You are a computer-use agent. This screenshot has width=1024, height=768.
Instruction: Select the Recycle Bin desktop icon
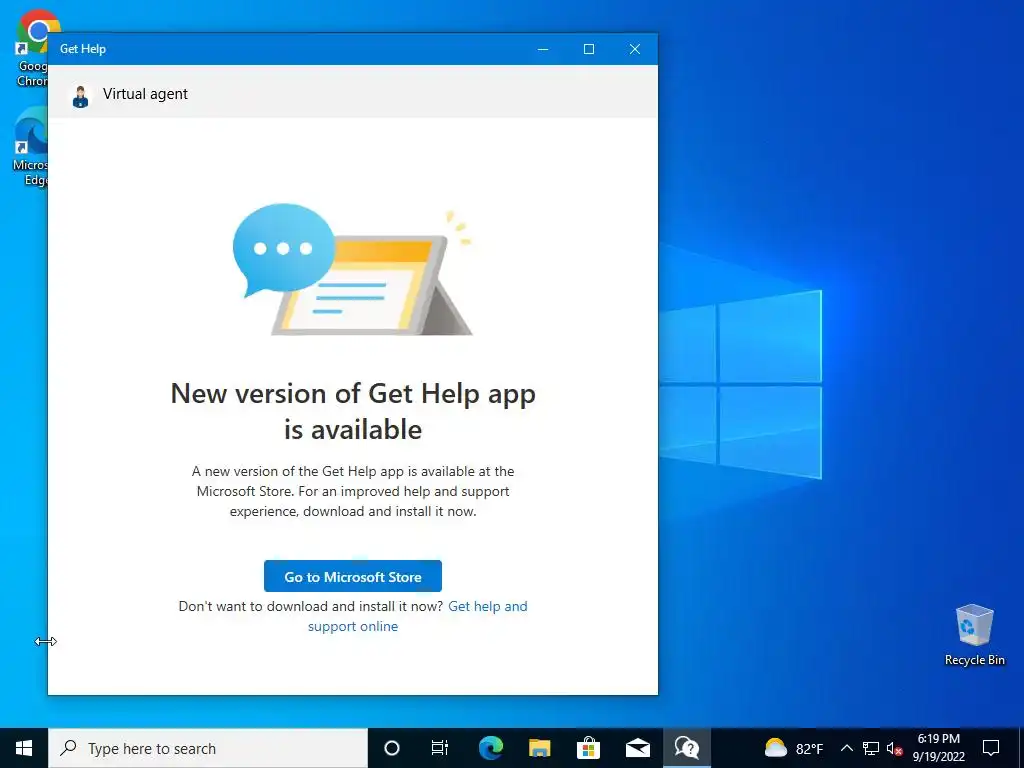coord(974,635)
